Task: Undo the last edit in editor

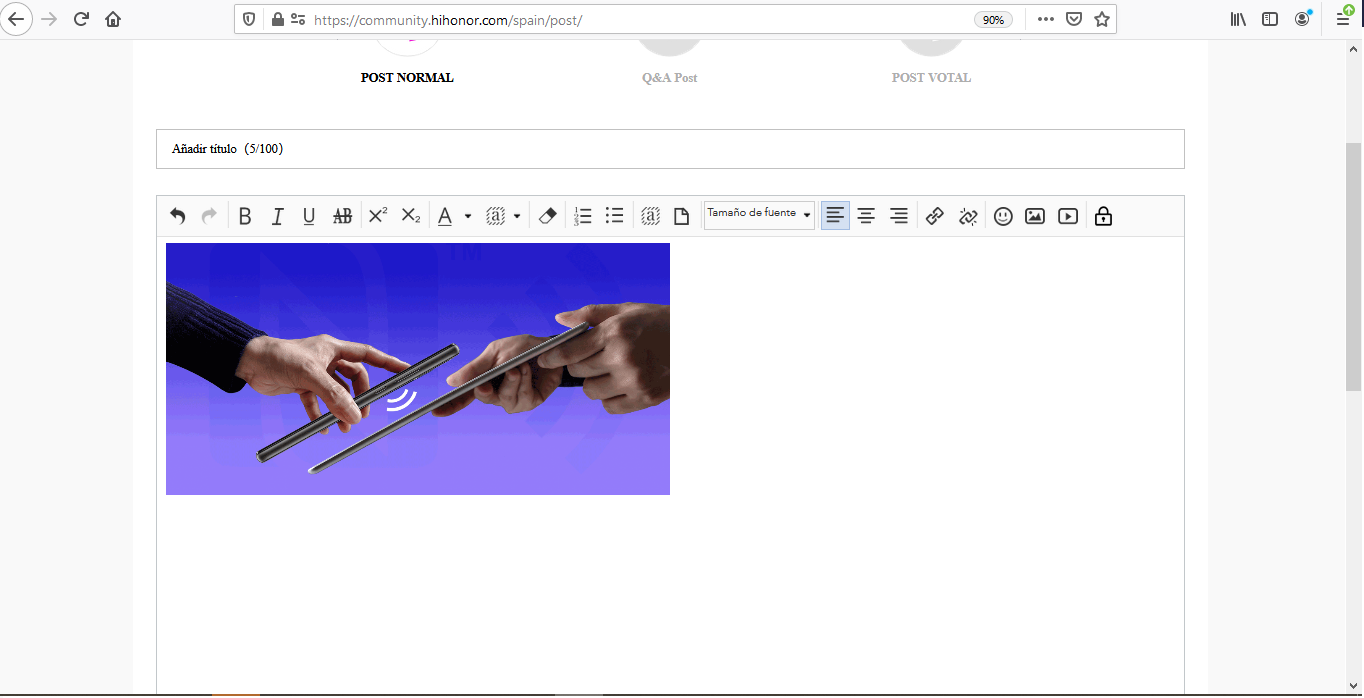Action: click(178, 216)
